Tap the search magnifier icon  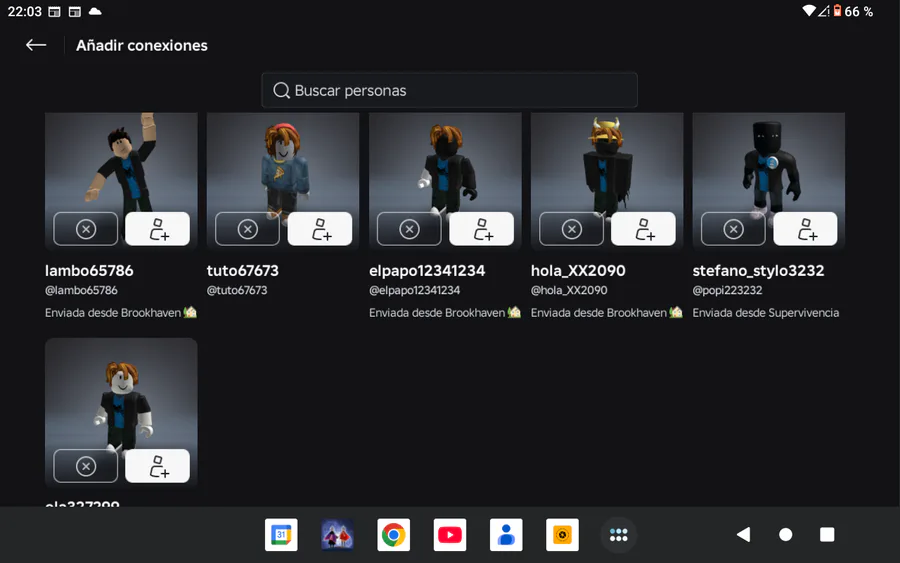281,90
